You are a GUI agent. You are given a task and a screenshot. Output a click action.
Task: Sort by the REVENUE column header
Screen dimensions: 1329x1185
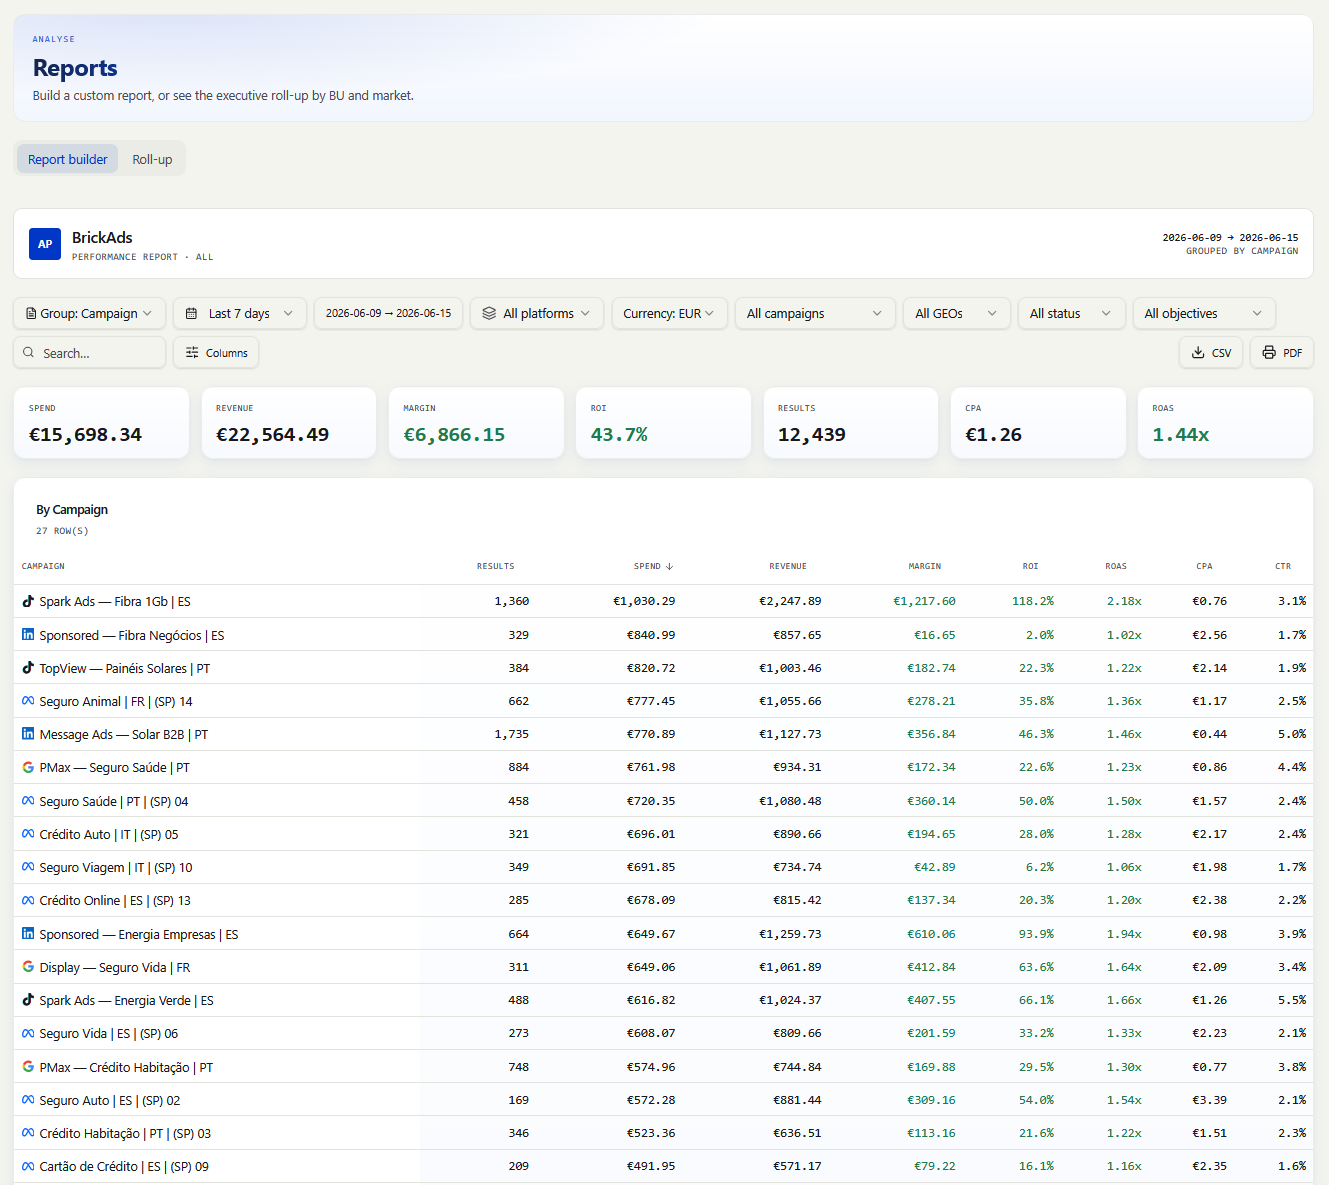788,566
